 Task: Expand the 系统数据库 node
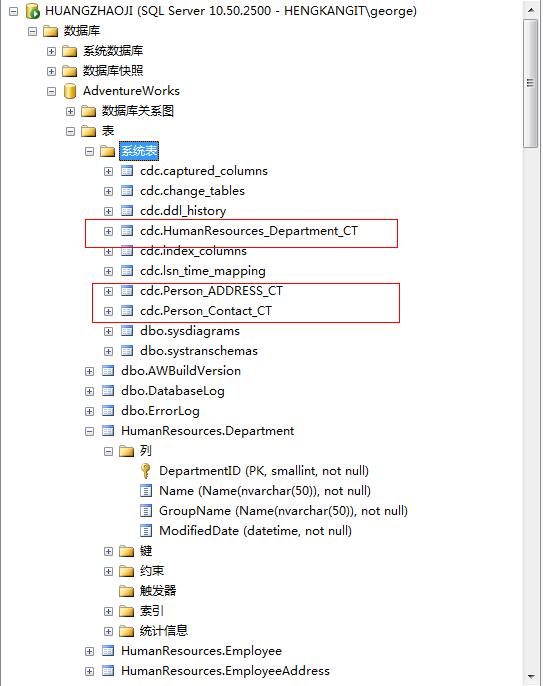tap(52, 52)
